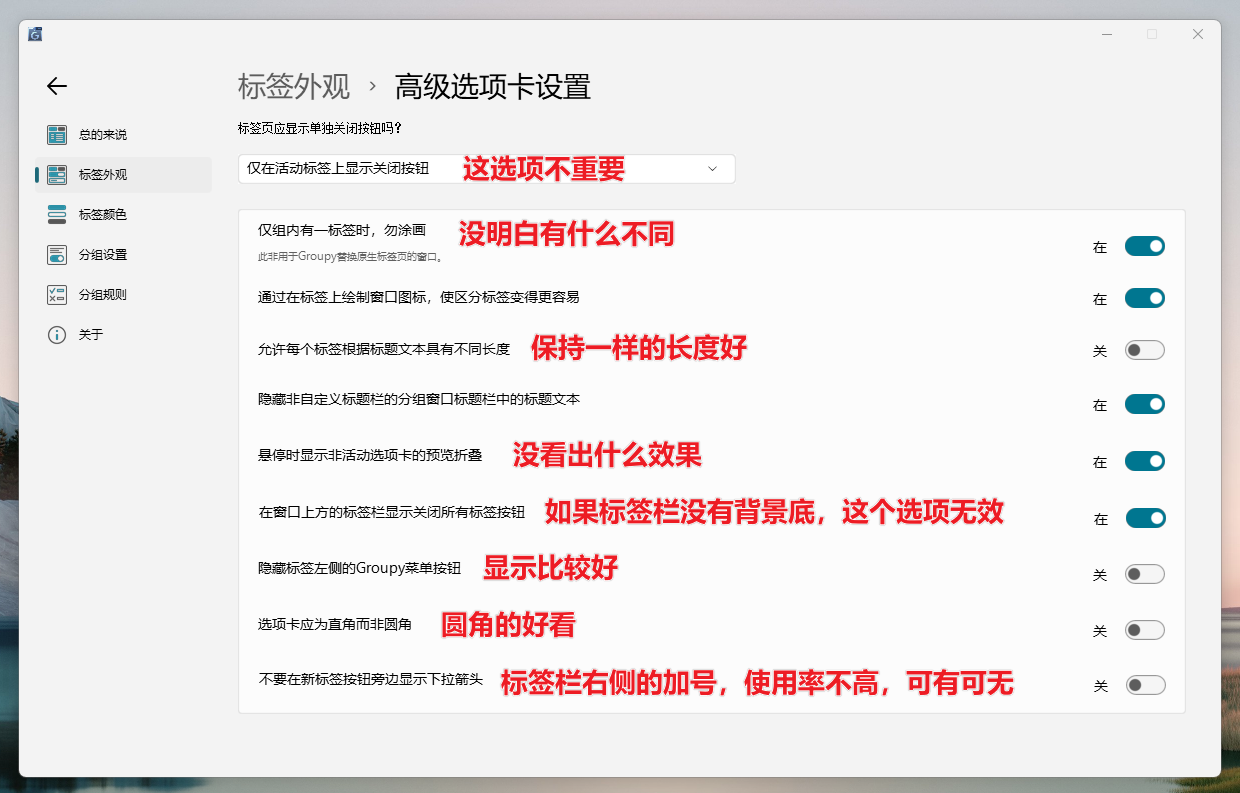Click the 分组规则 sidebar icon
Image resolution: width=1240 pixels, height=793 pixels.
coord(57,295)
